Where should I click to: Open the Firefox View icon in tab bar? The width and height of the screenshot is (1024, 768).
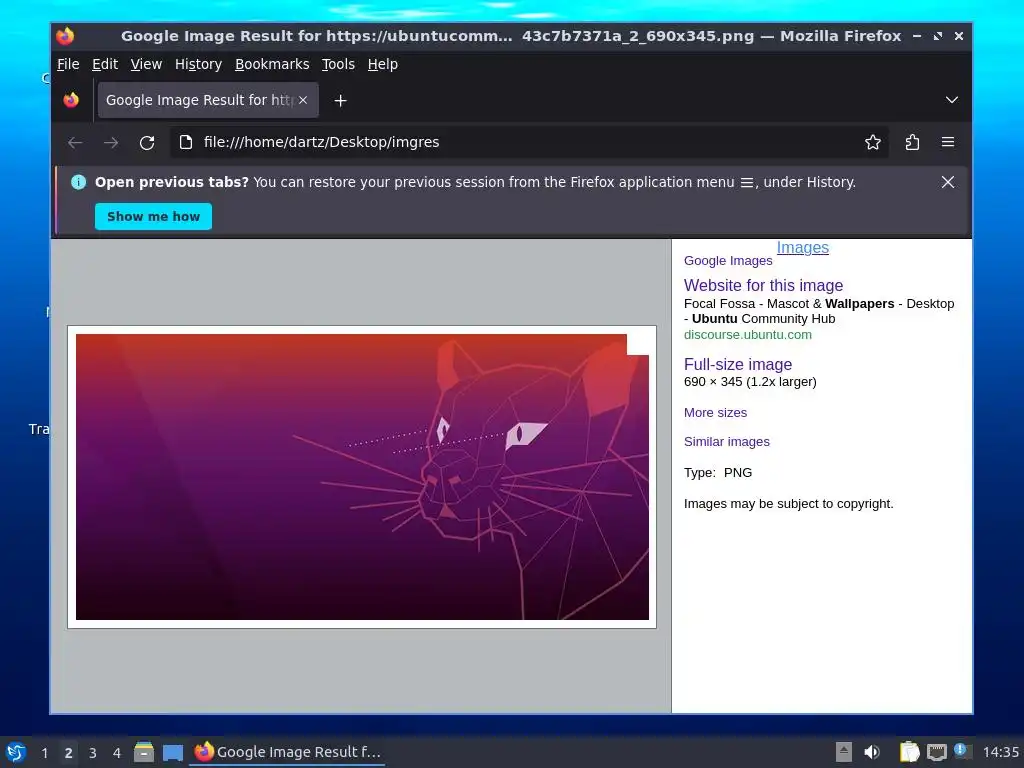[x=71, y=100]
